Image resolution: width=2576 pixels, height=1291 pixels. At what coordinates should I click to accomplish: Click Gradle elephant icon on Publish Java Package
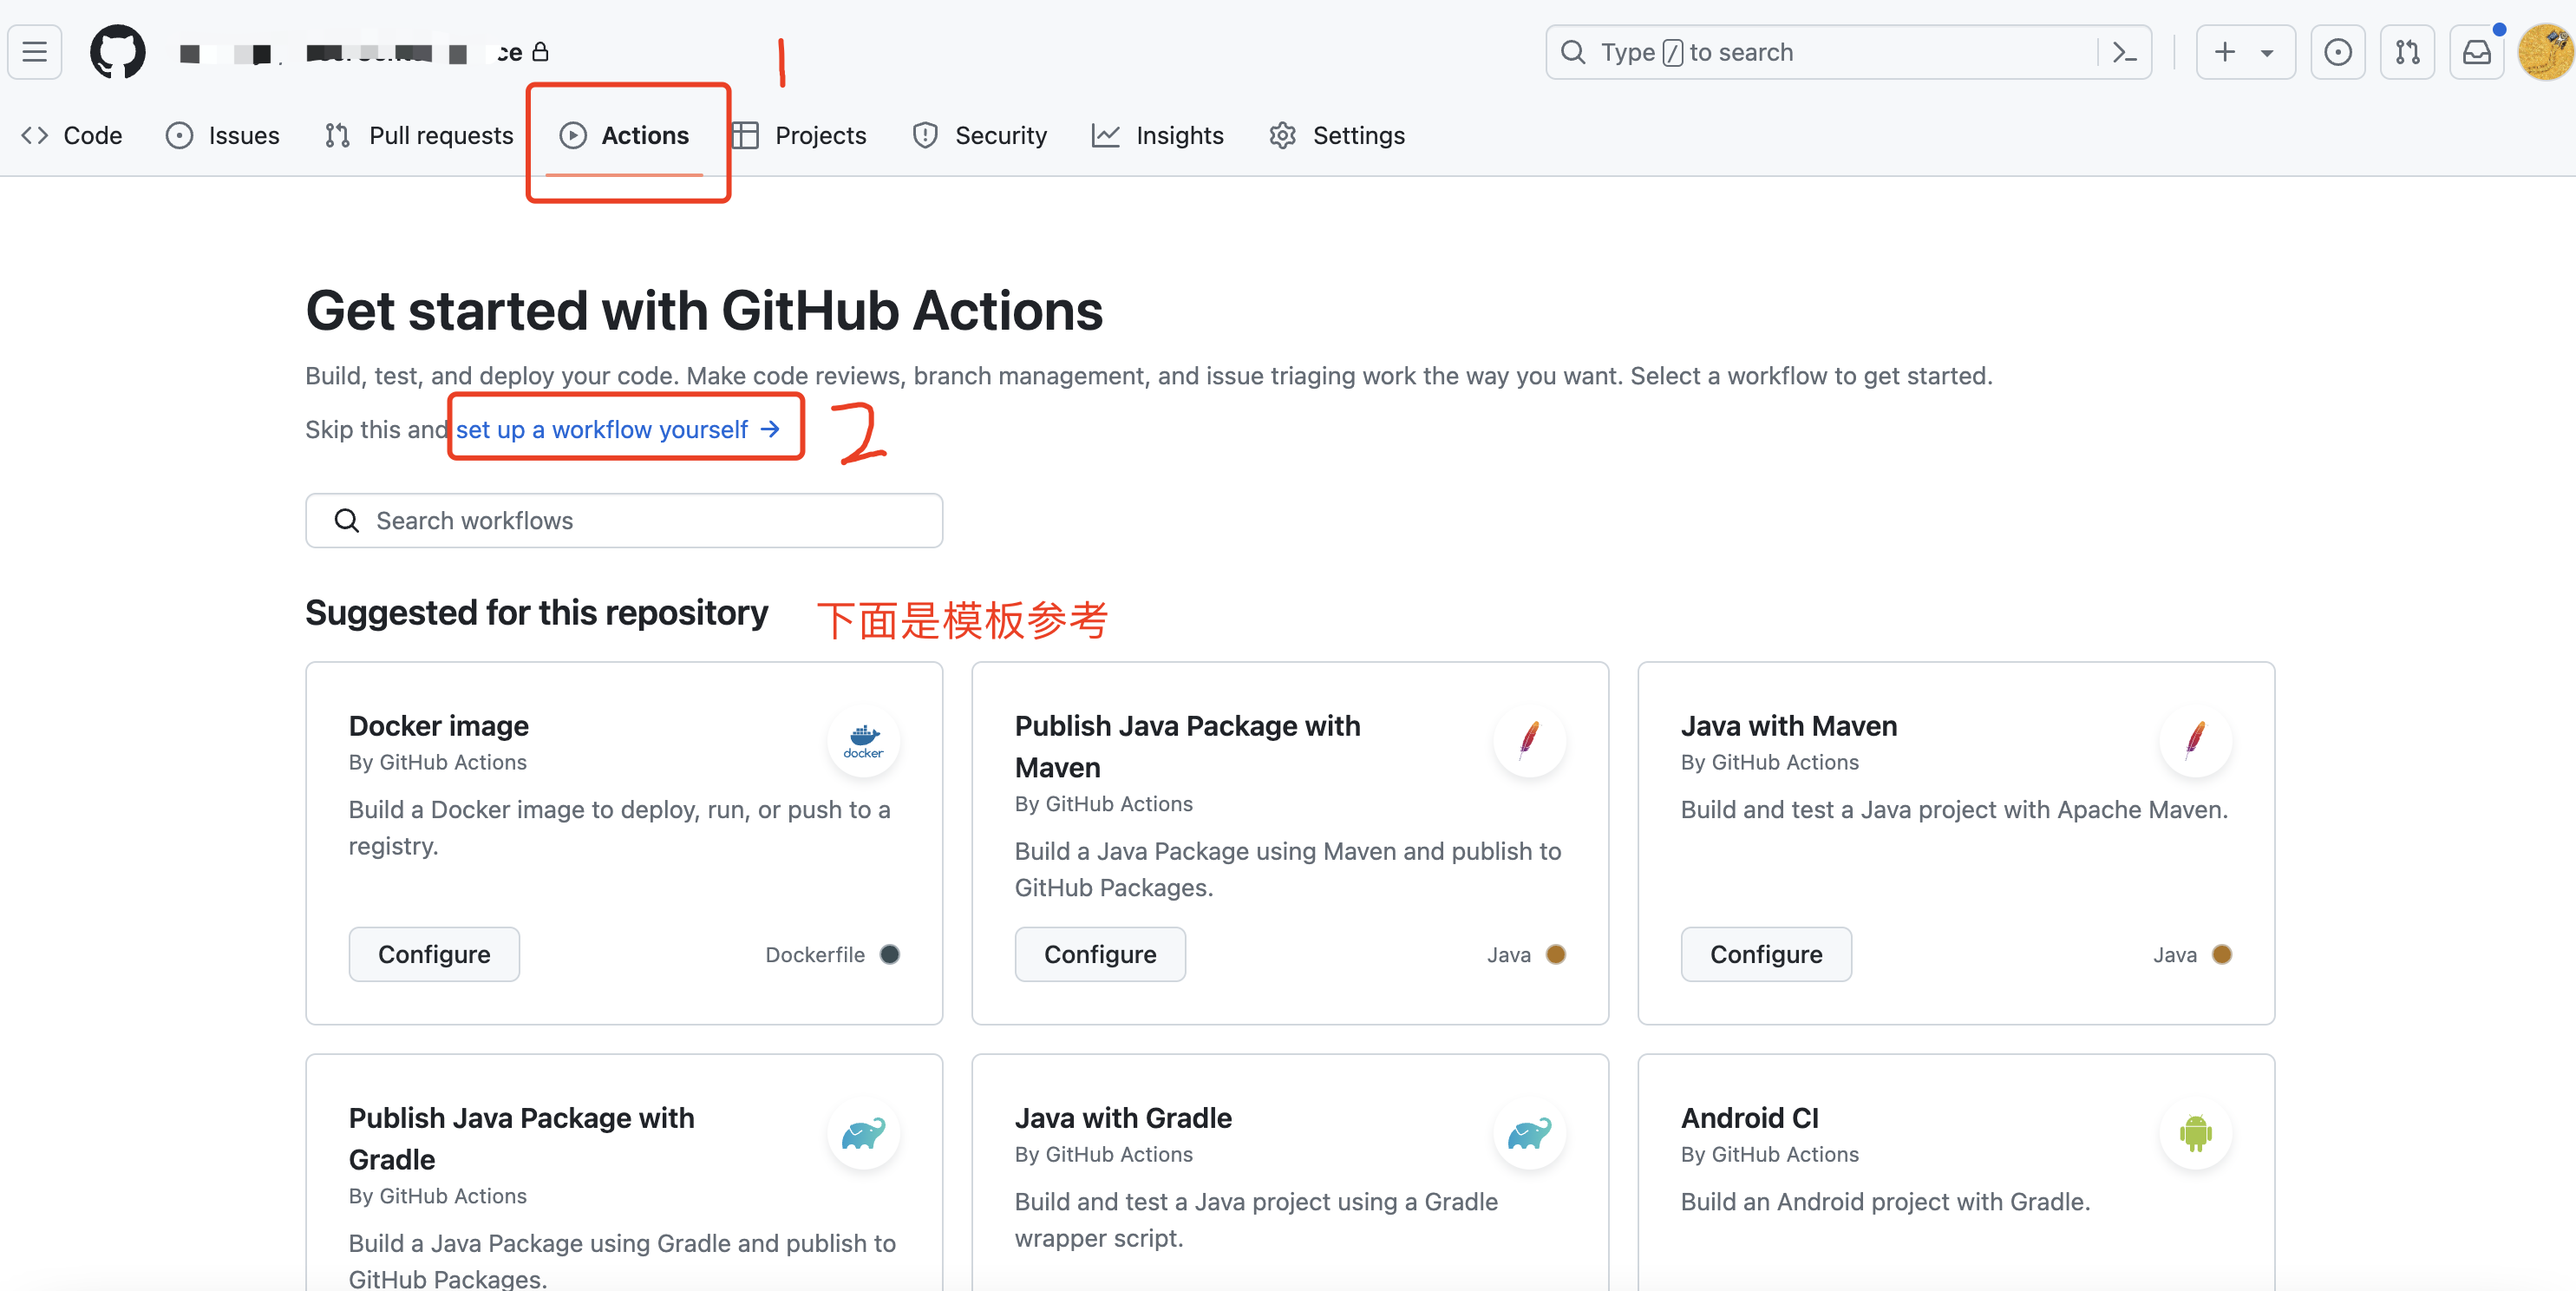click(864, 1132)
